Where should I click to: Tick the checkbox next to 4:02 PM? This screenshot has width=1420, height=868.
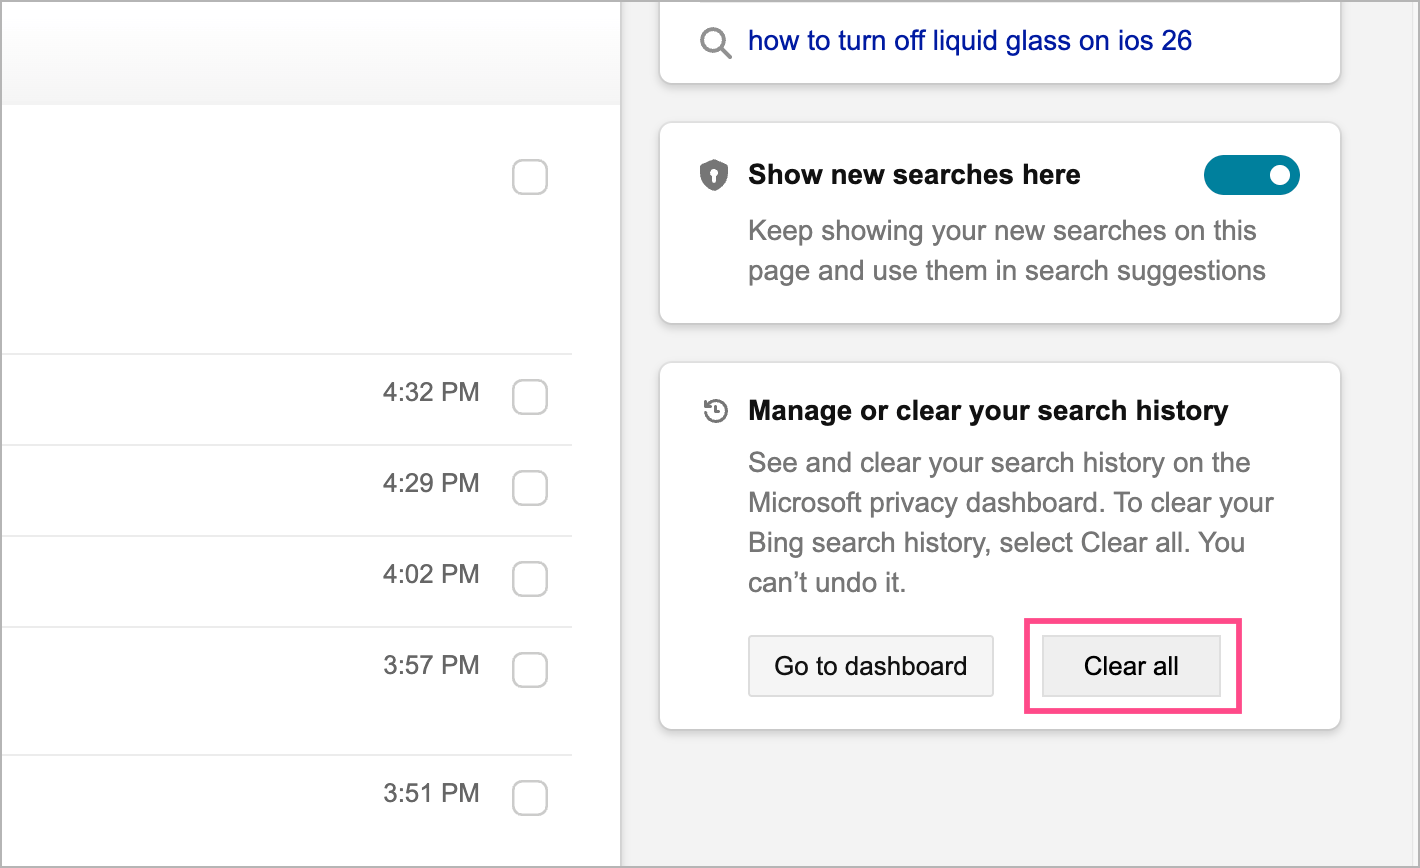(x=530, y=578)
